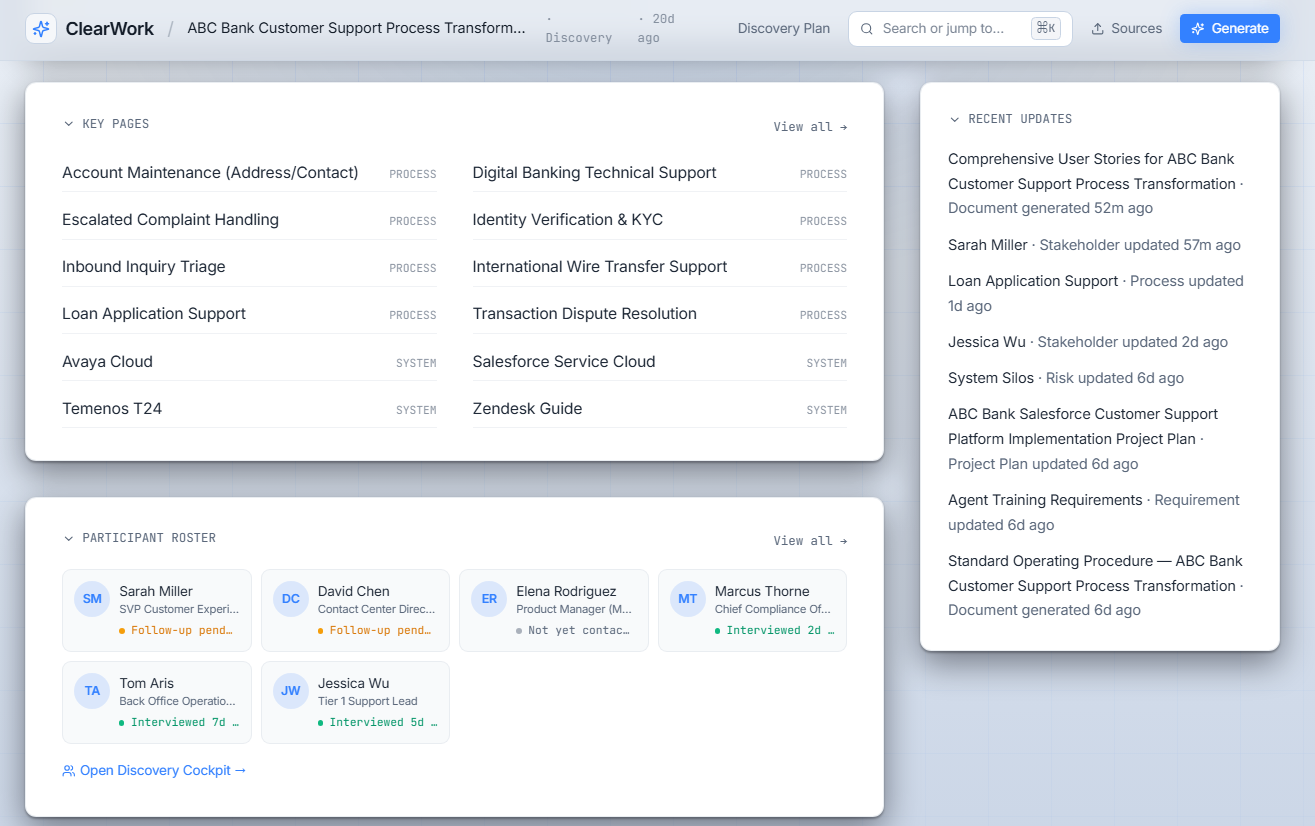Click the people icon before Open Discovery Cockpit

click(x=69, y=771)
